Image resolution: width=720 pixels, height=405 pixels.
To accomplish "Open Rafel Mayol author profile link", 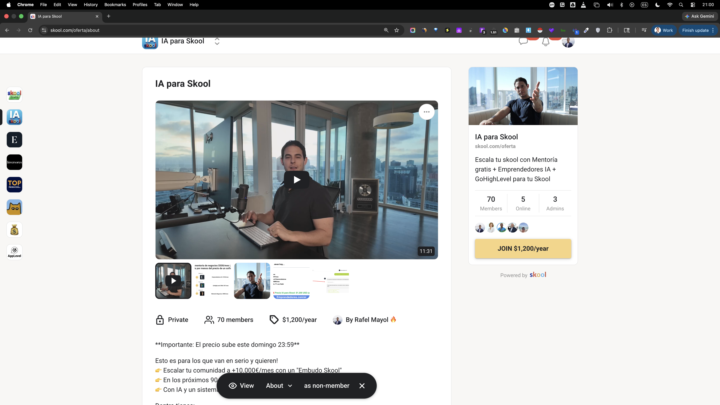I will pos(365,320).
